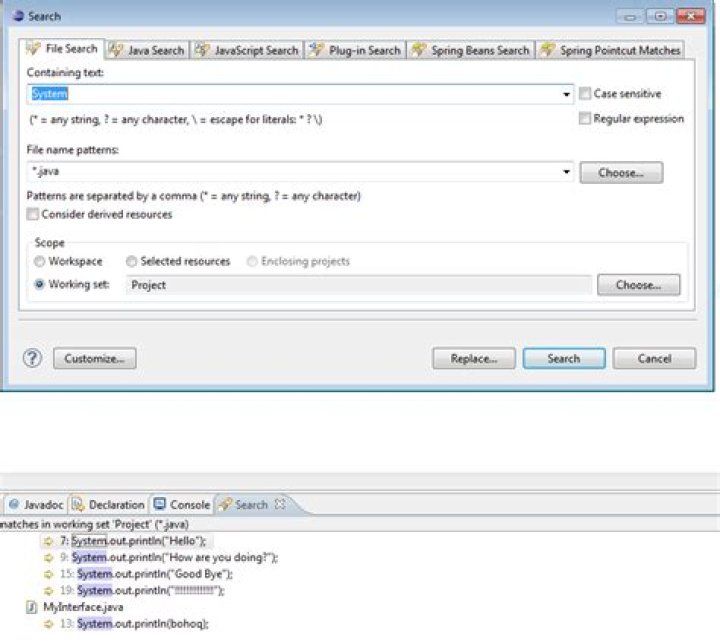Viewport: 720px width, 643px height.
Task: Expand the File name patterns dropdown
Action: point(567,172)
